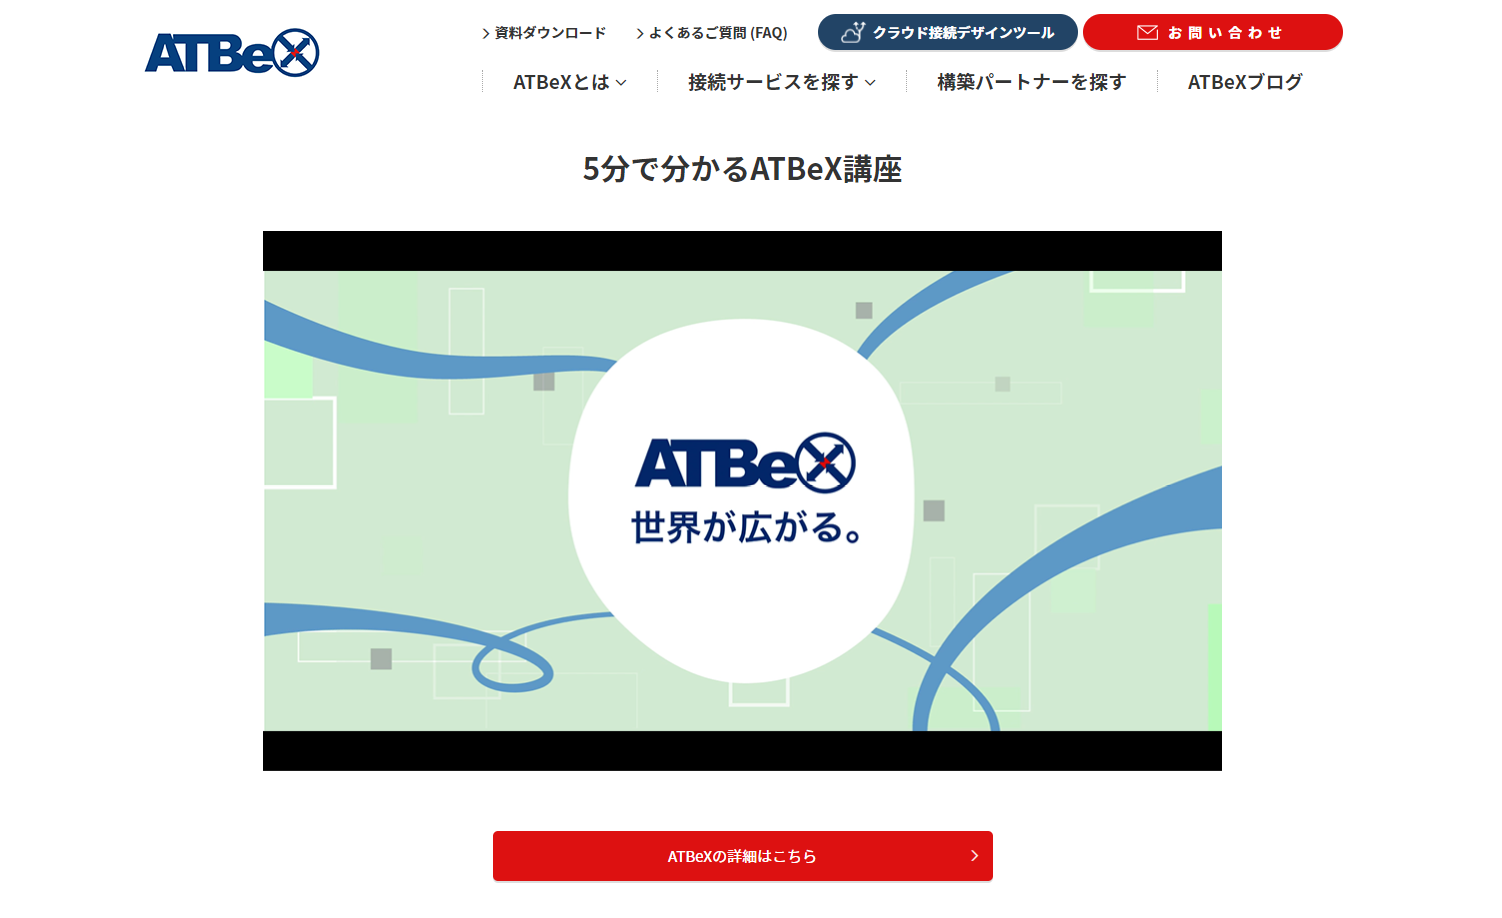
Task: Expand the 接続サービスを探す chevron
Action: point(870,83)
